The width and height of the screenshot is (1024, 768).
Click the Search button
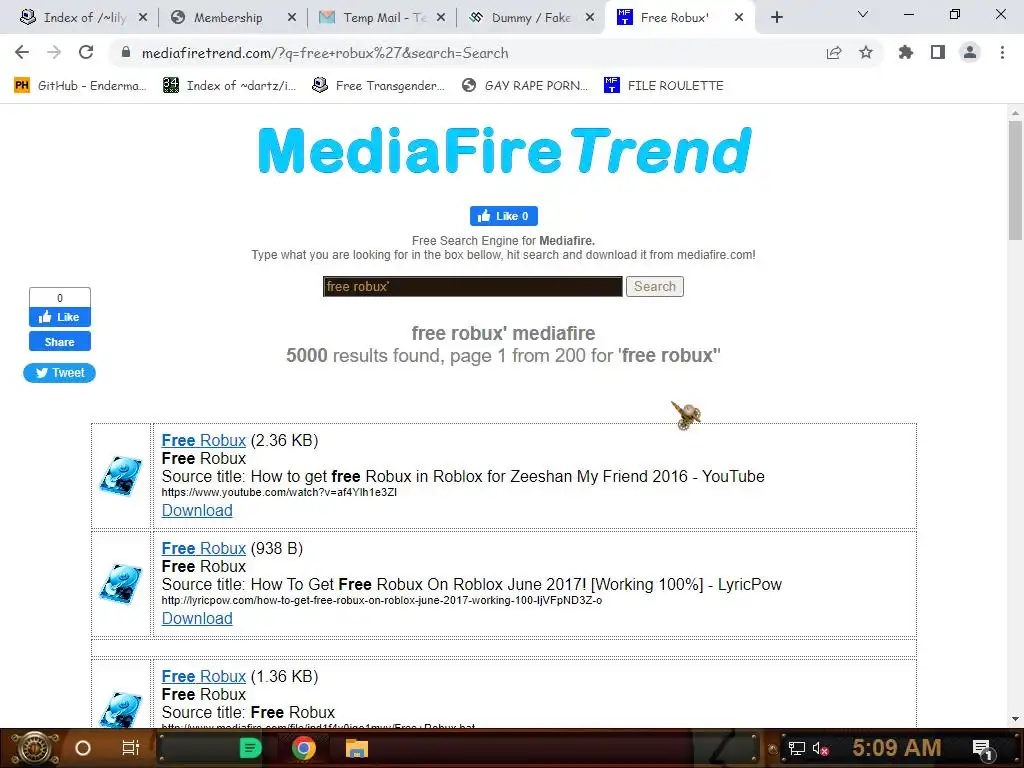click(654, 287)
